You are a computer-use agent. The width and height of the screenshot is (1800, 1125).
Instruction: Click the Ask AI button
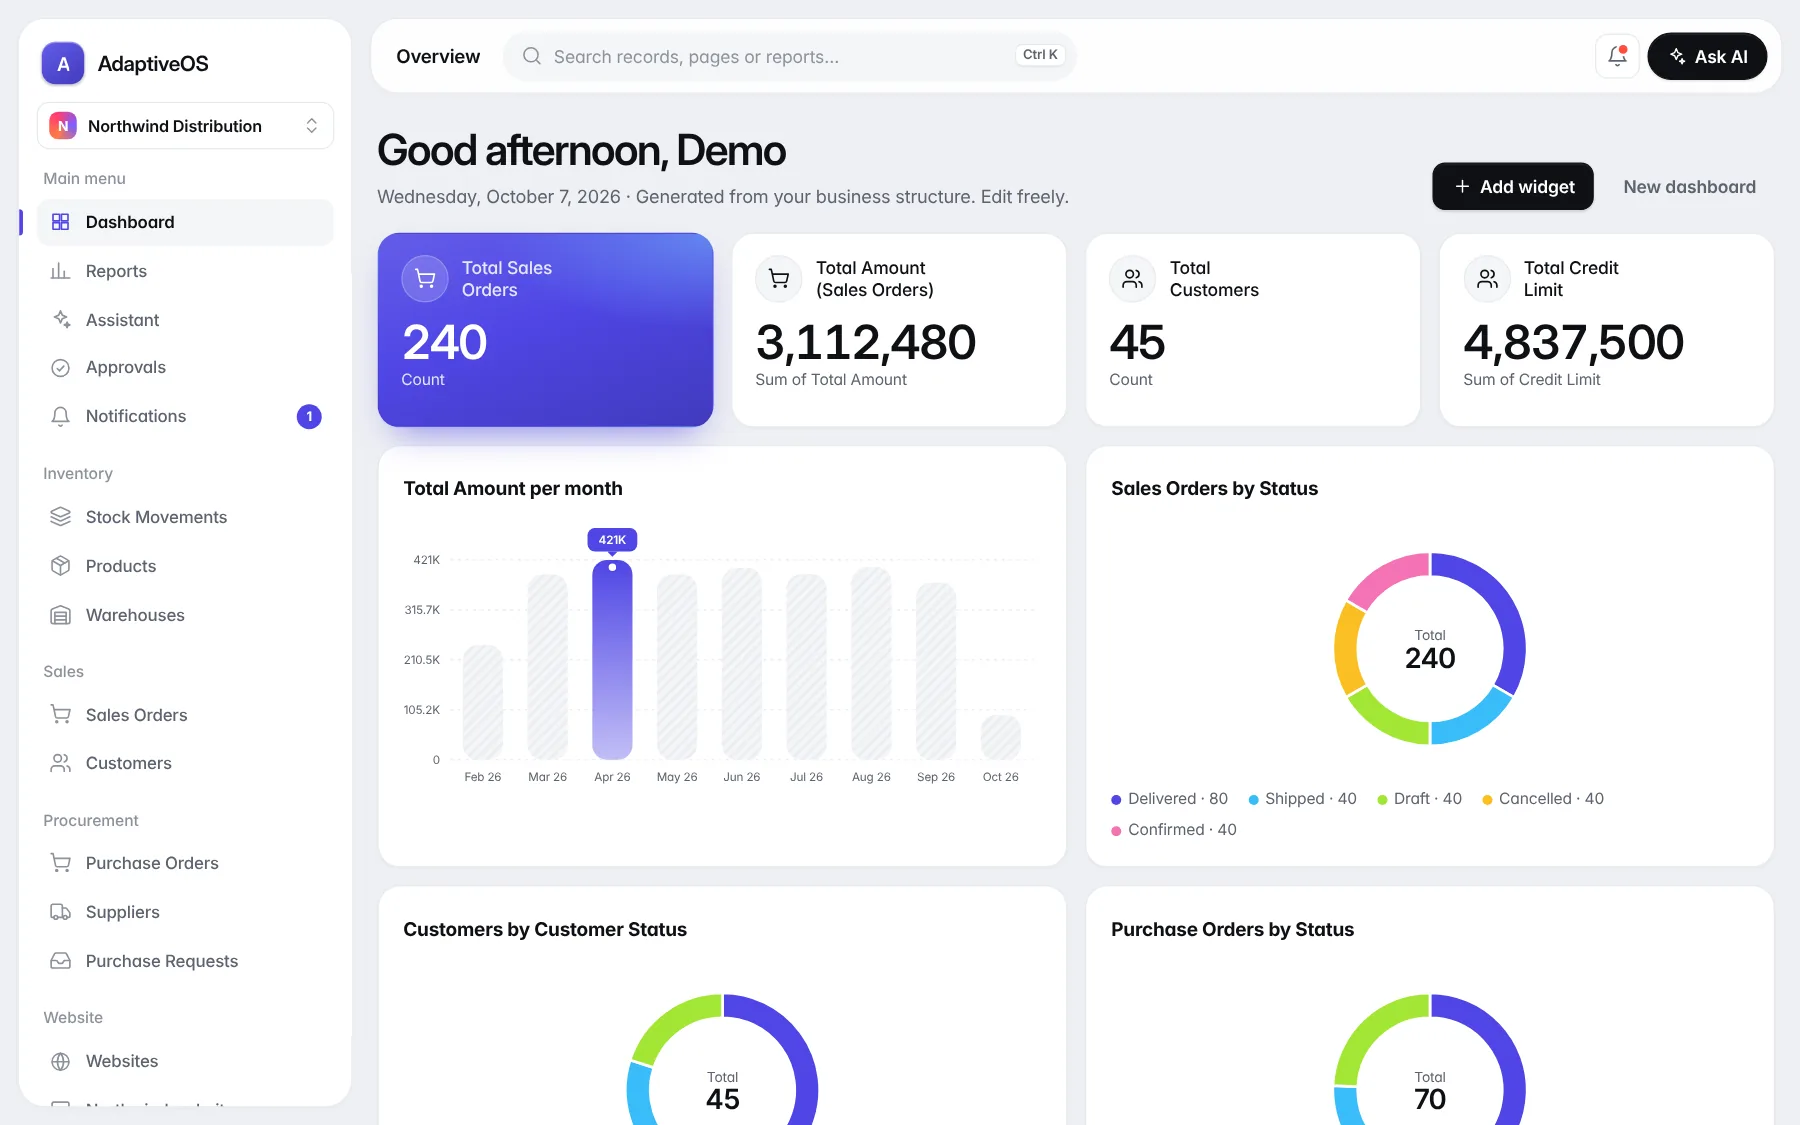pyautogui.click(x=1707, y=57)
